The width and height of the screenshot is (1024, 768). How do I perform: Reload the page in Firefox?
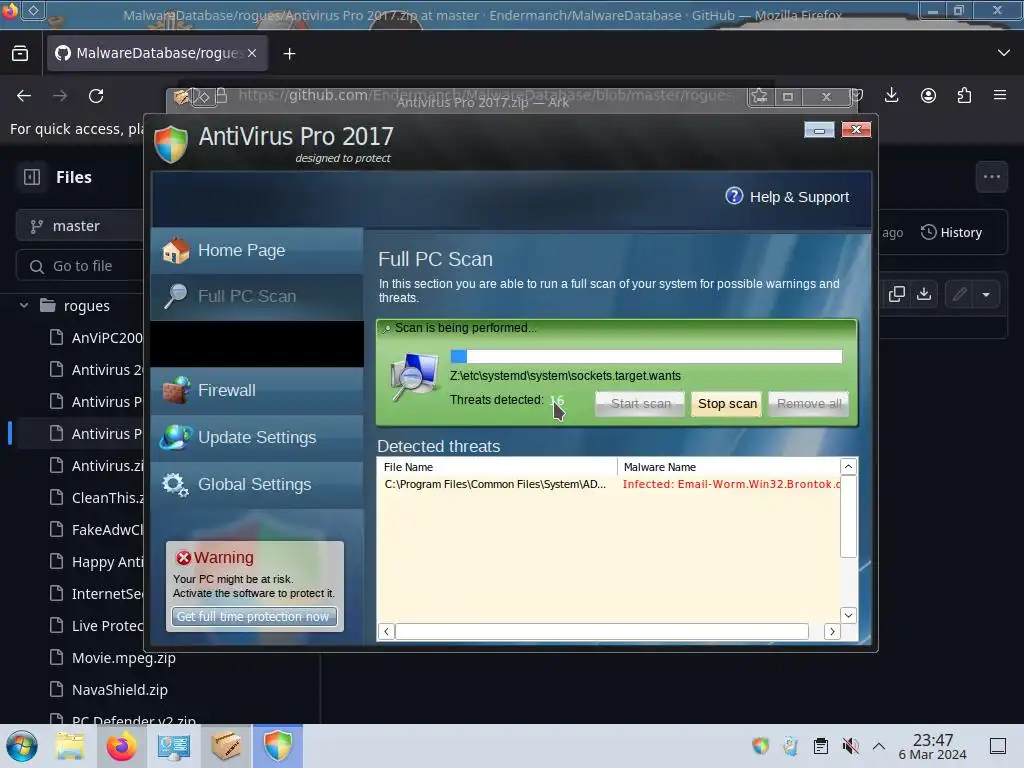tap(96, 96)
